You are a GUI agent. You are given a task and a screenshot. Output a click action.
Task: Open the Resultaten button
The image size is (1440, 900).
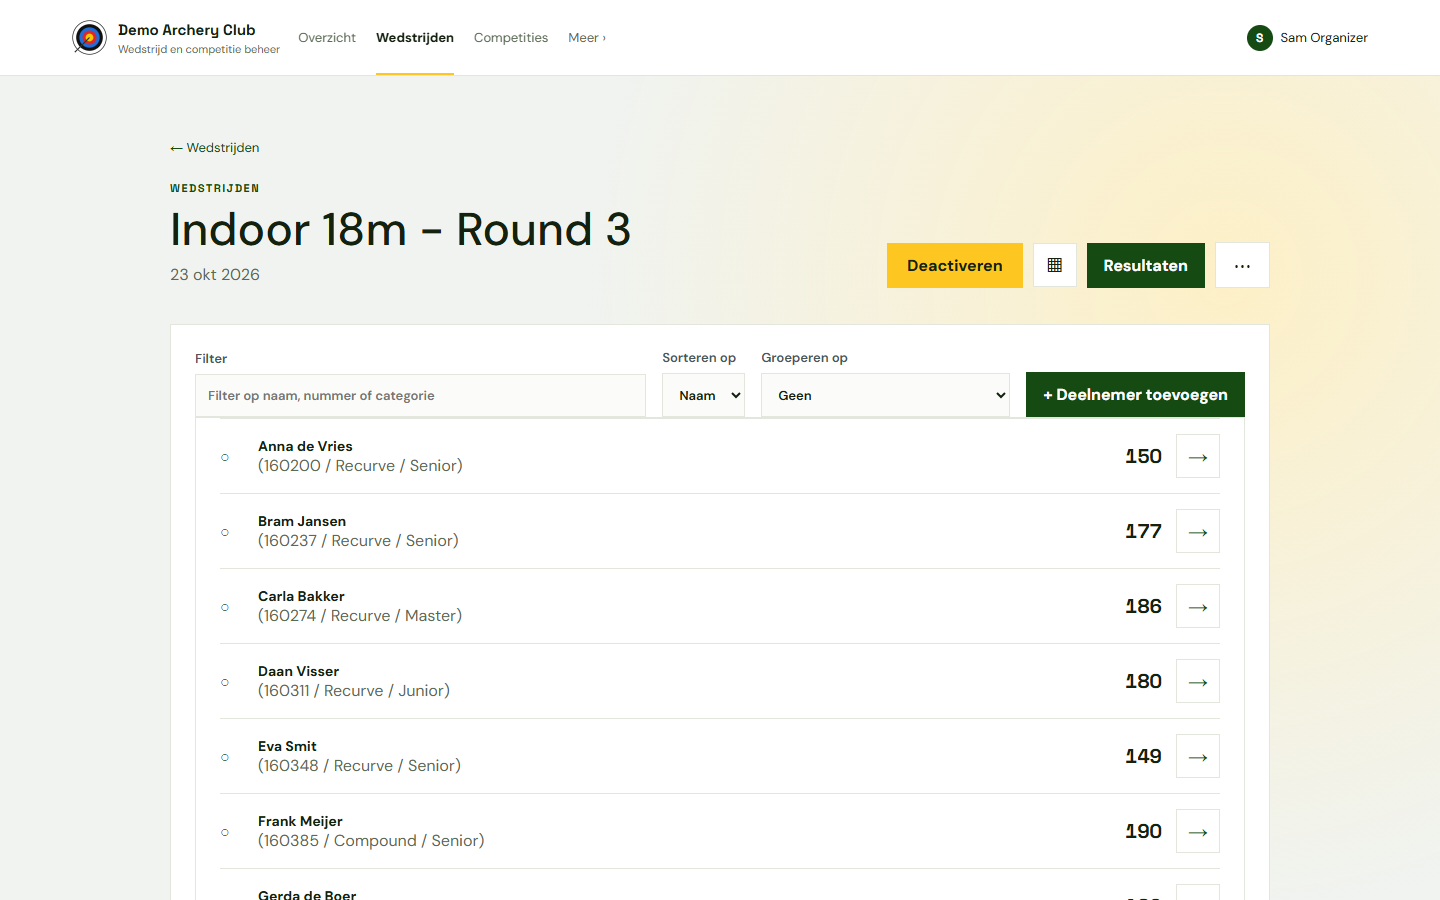pyautogui.click(x=1146, y=265)
